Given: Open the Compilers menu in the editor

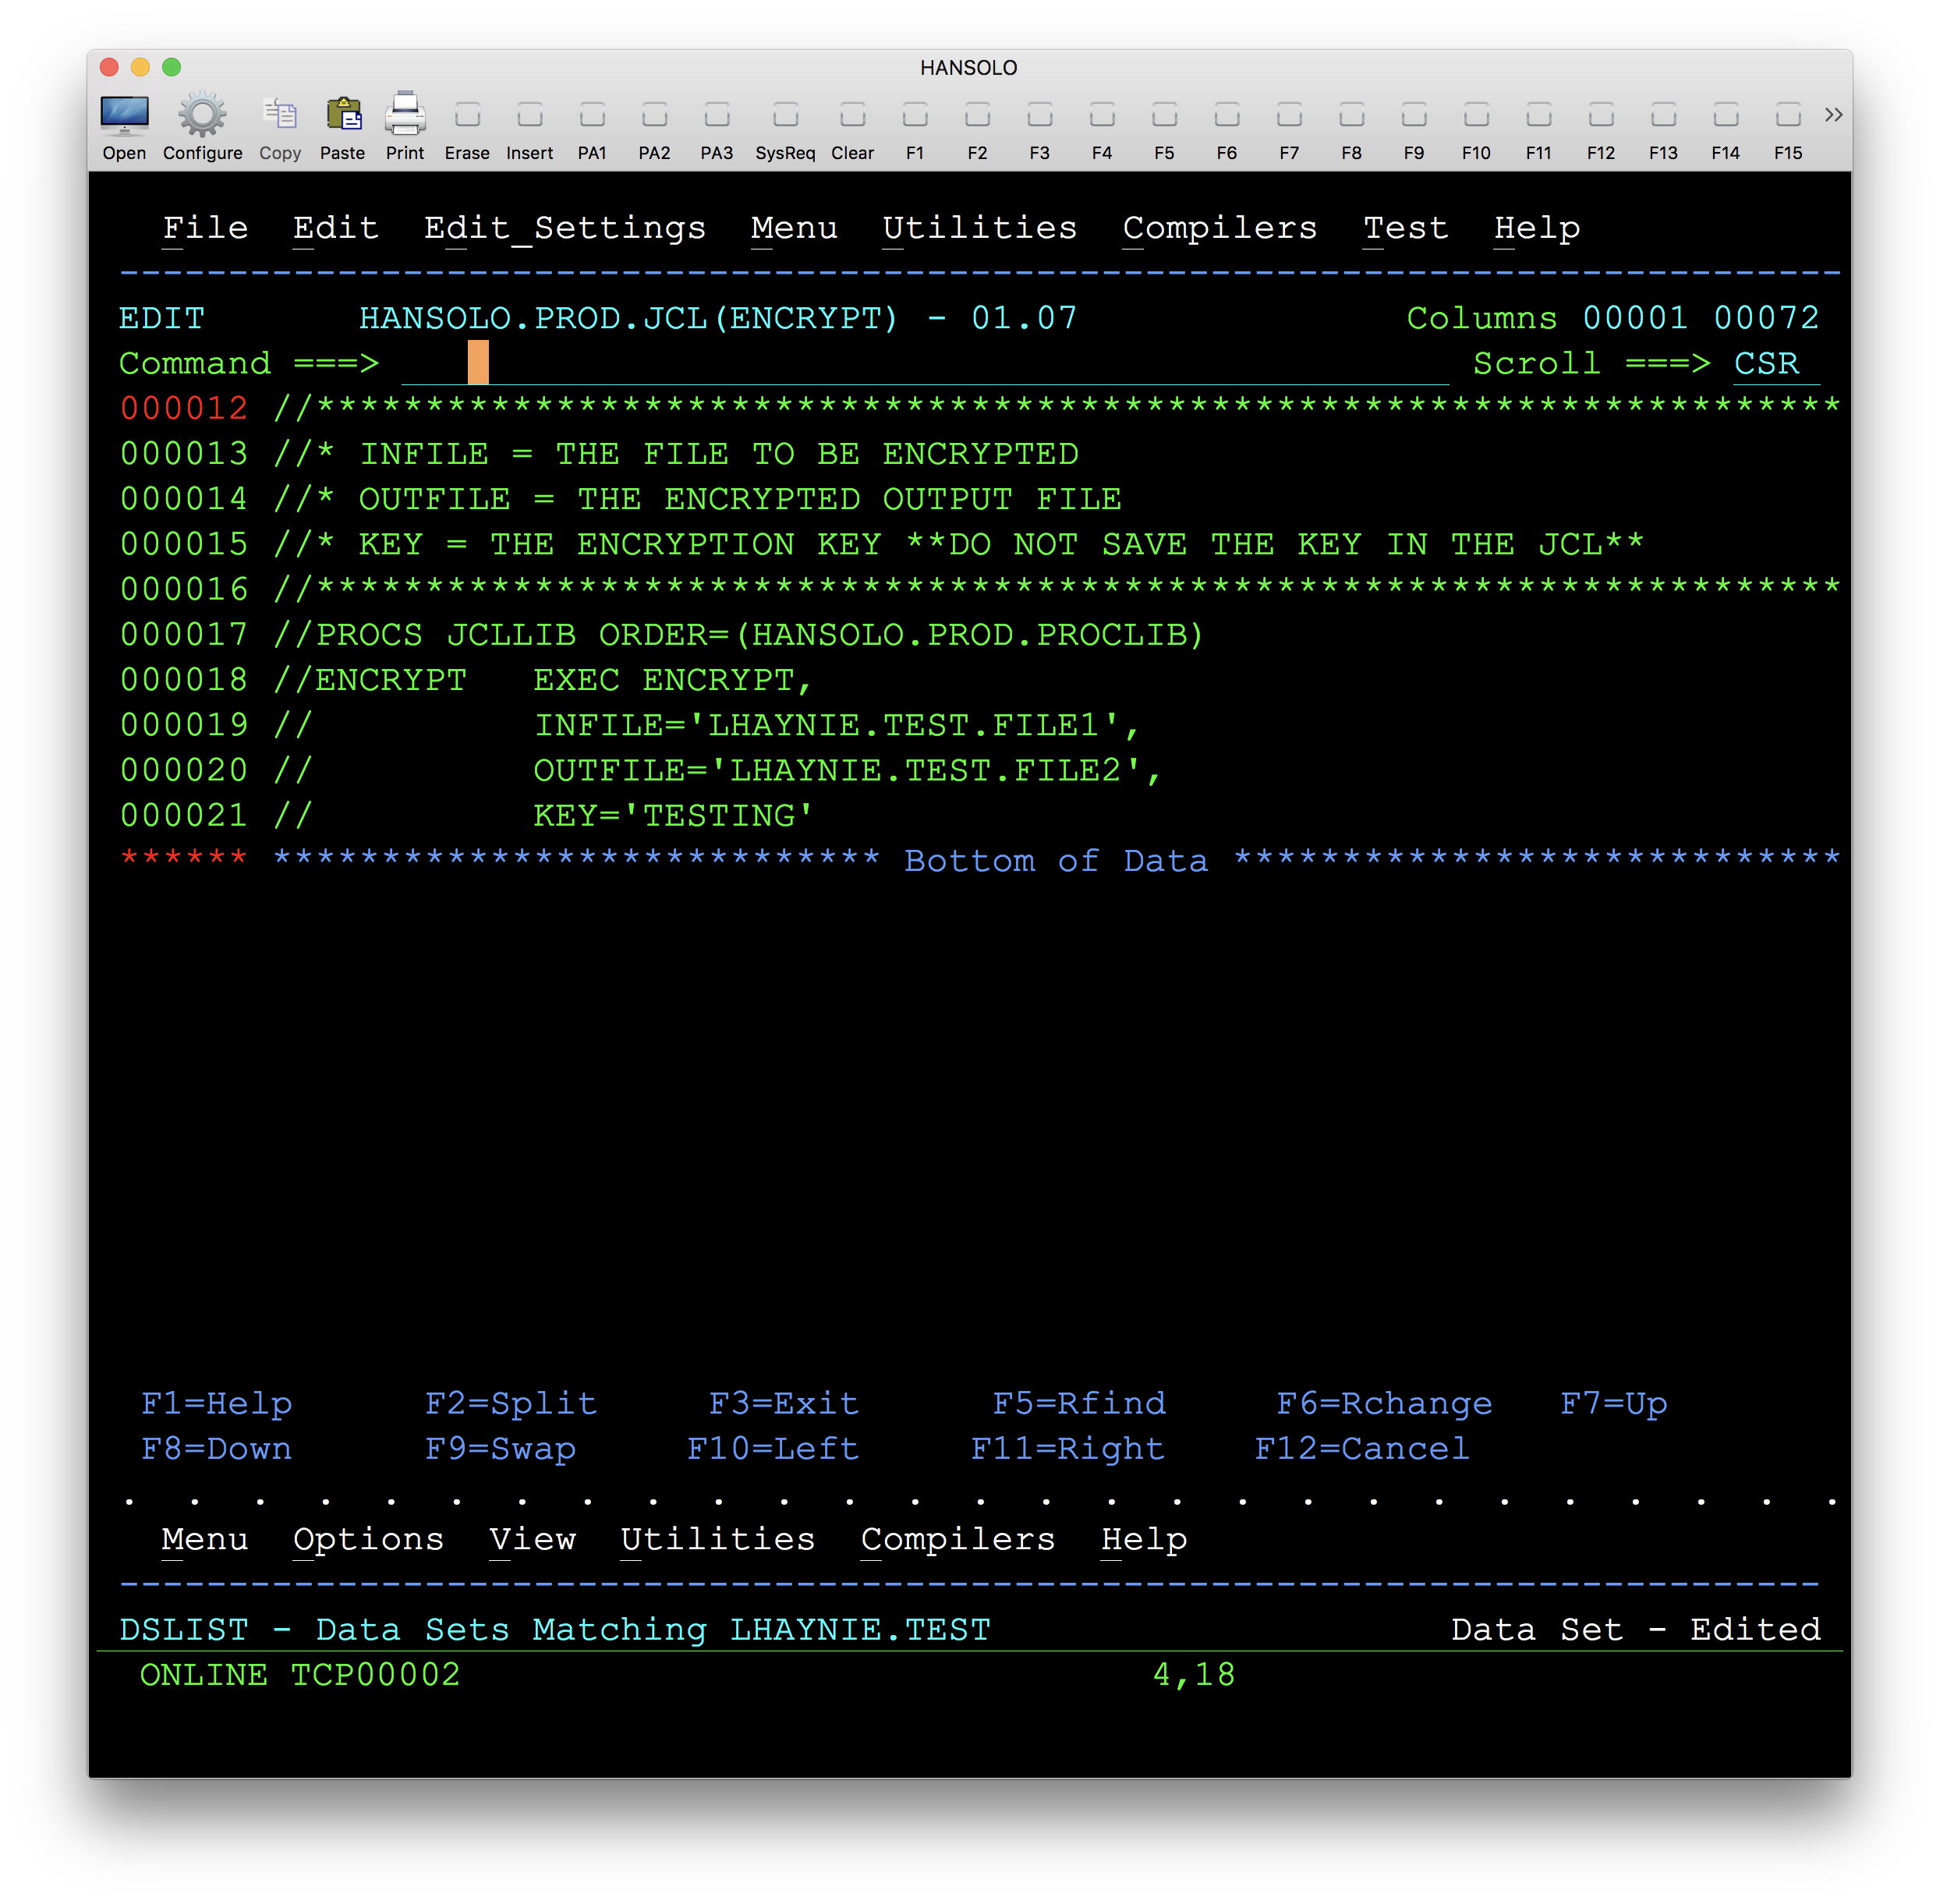Looking at the screenshot, I should click(x=1219, y=228).
